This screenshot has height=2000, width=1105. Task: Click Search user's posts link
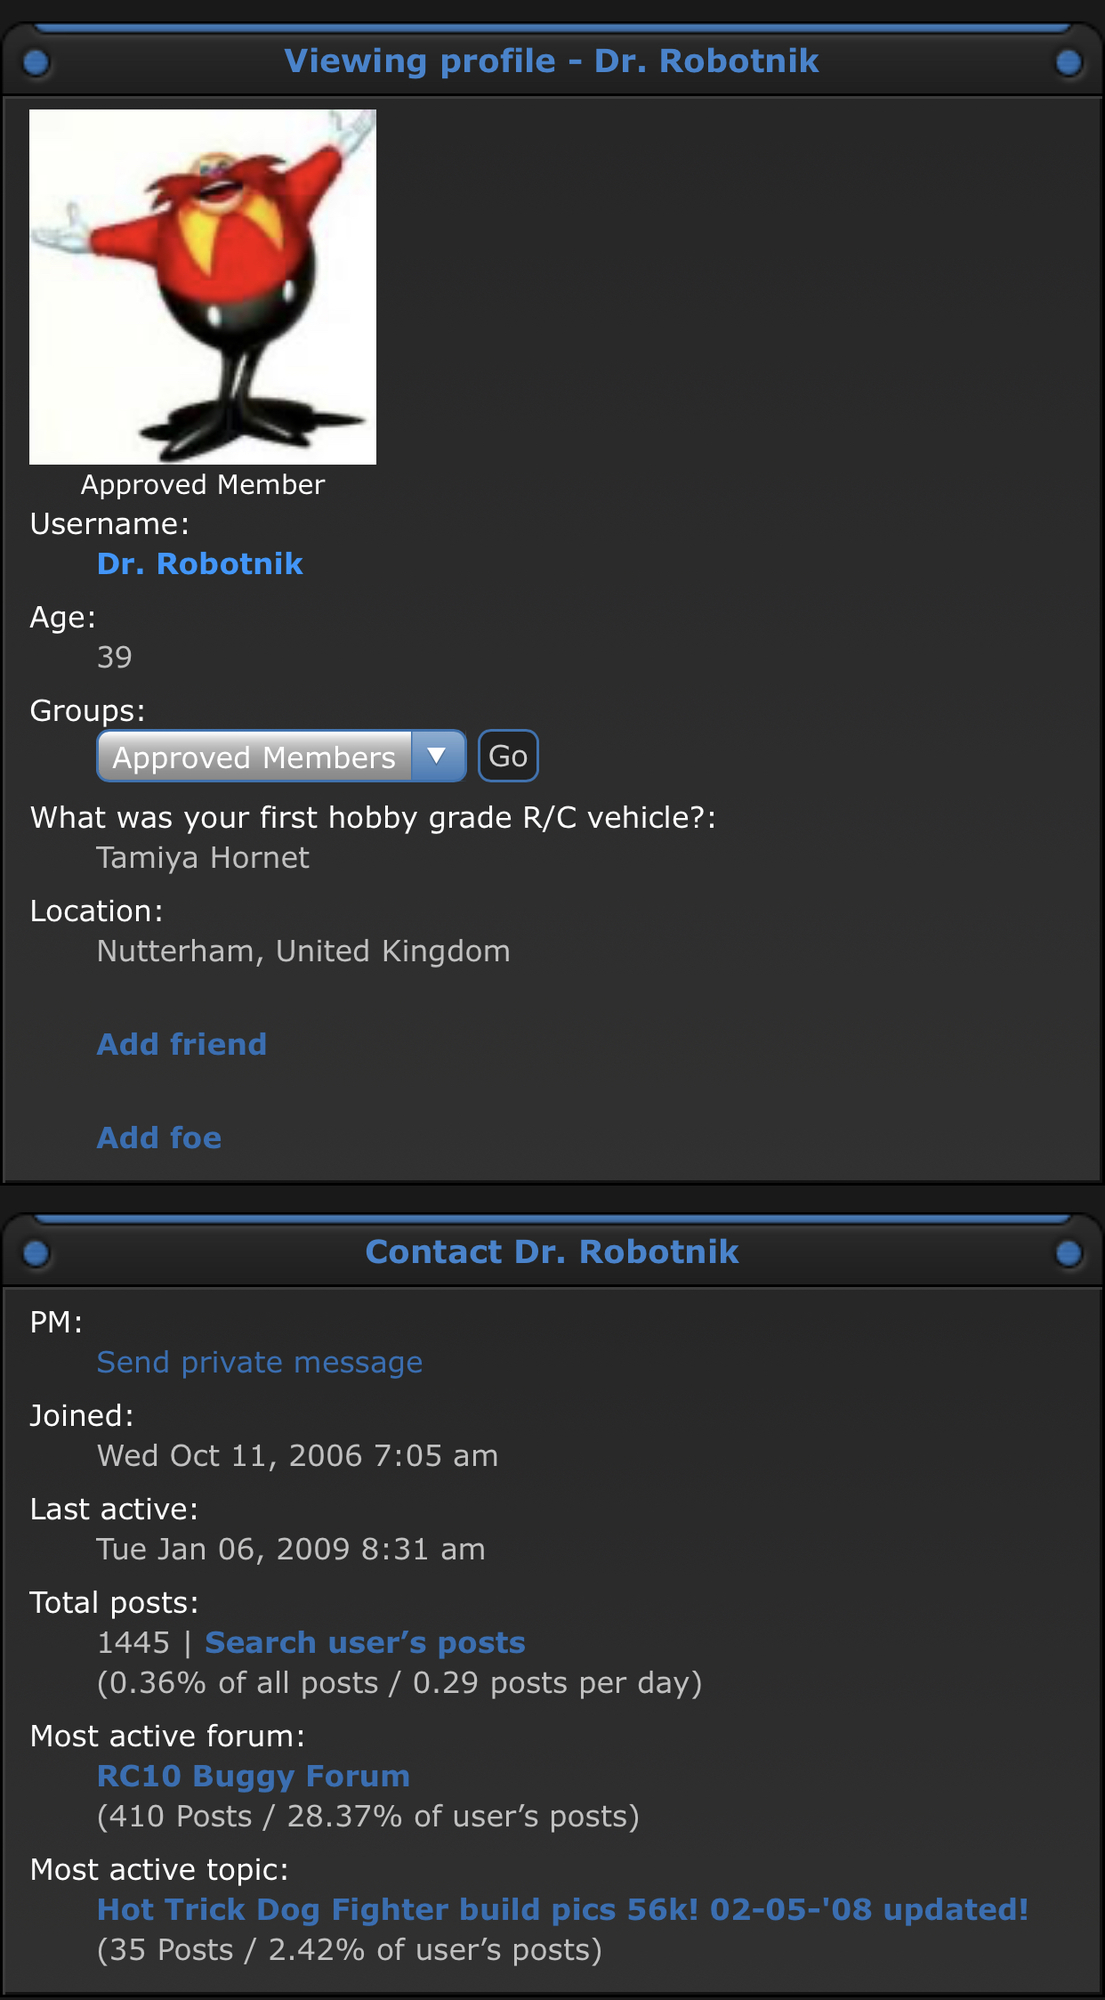tap(365, 1643)
